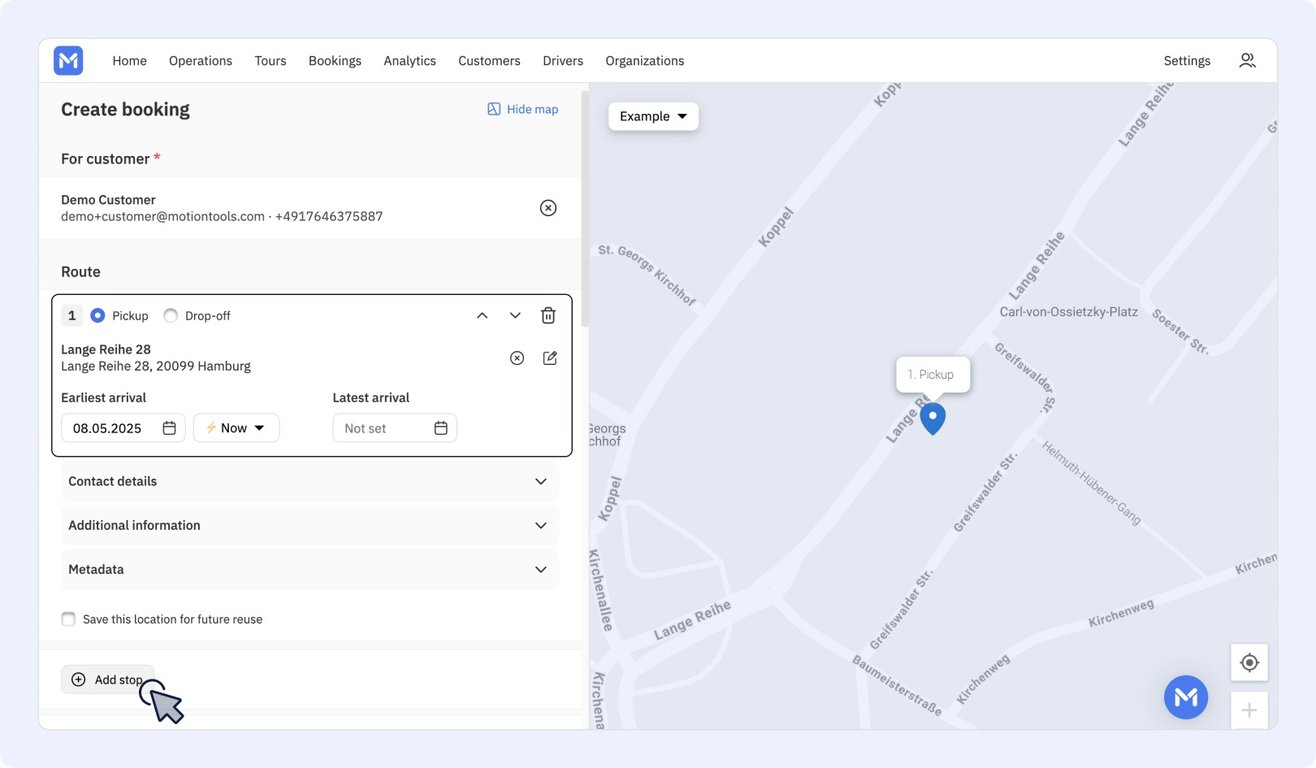The height and width of the screenshot is (768, 1316).
Task: Open the Now time dropdown
Action: [x=236, y=428]
